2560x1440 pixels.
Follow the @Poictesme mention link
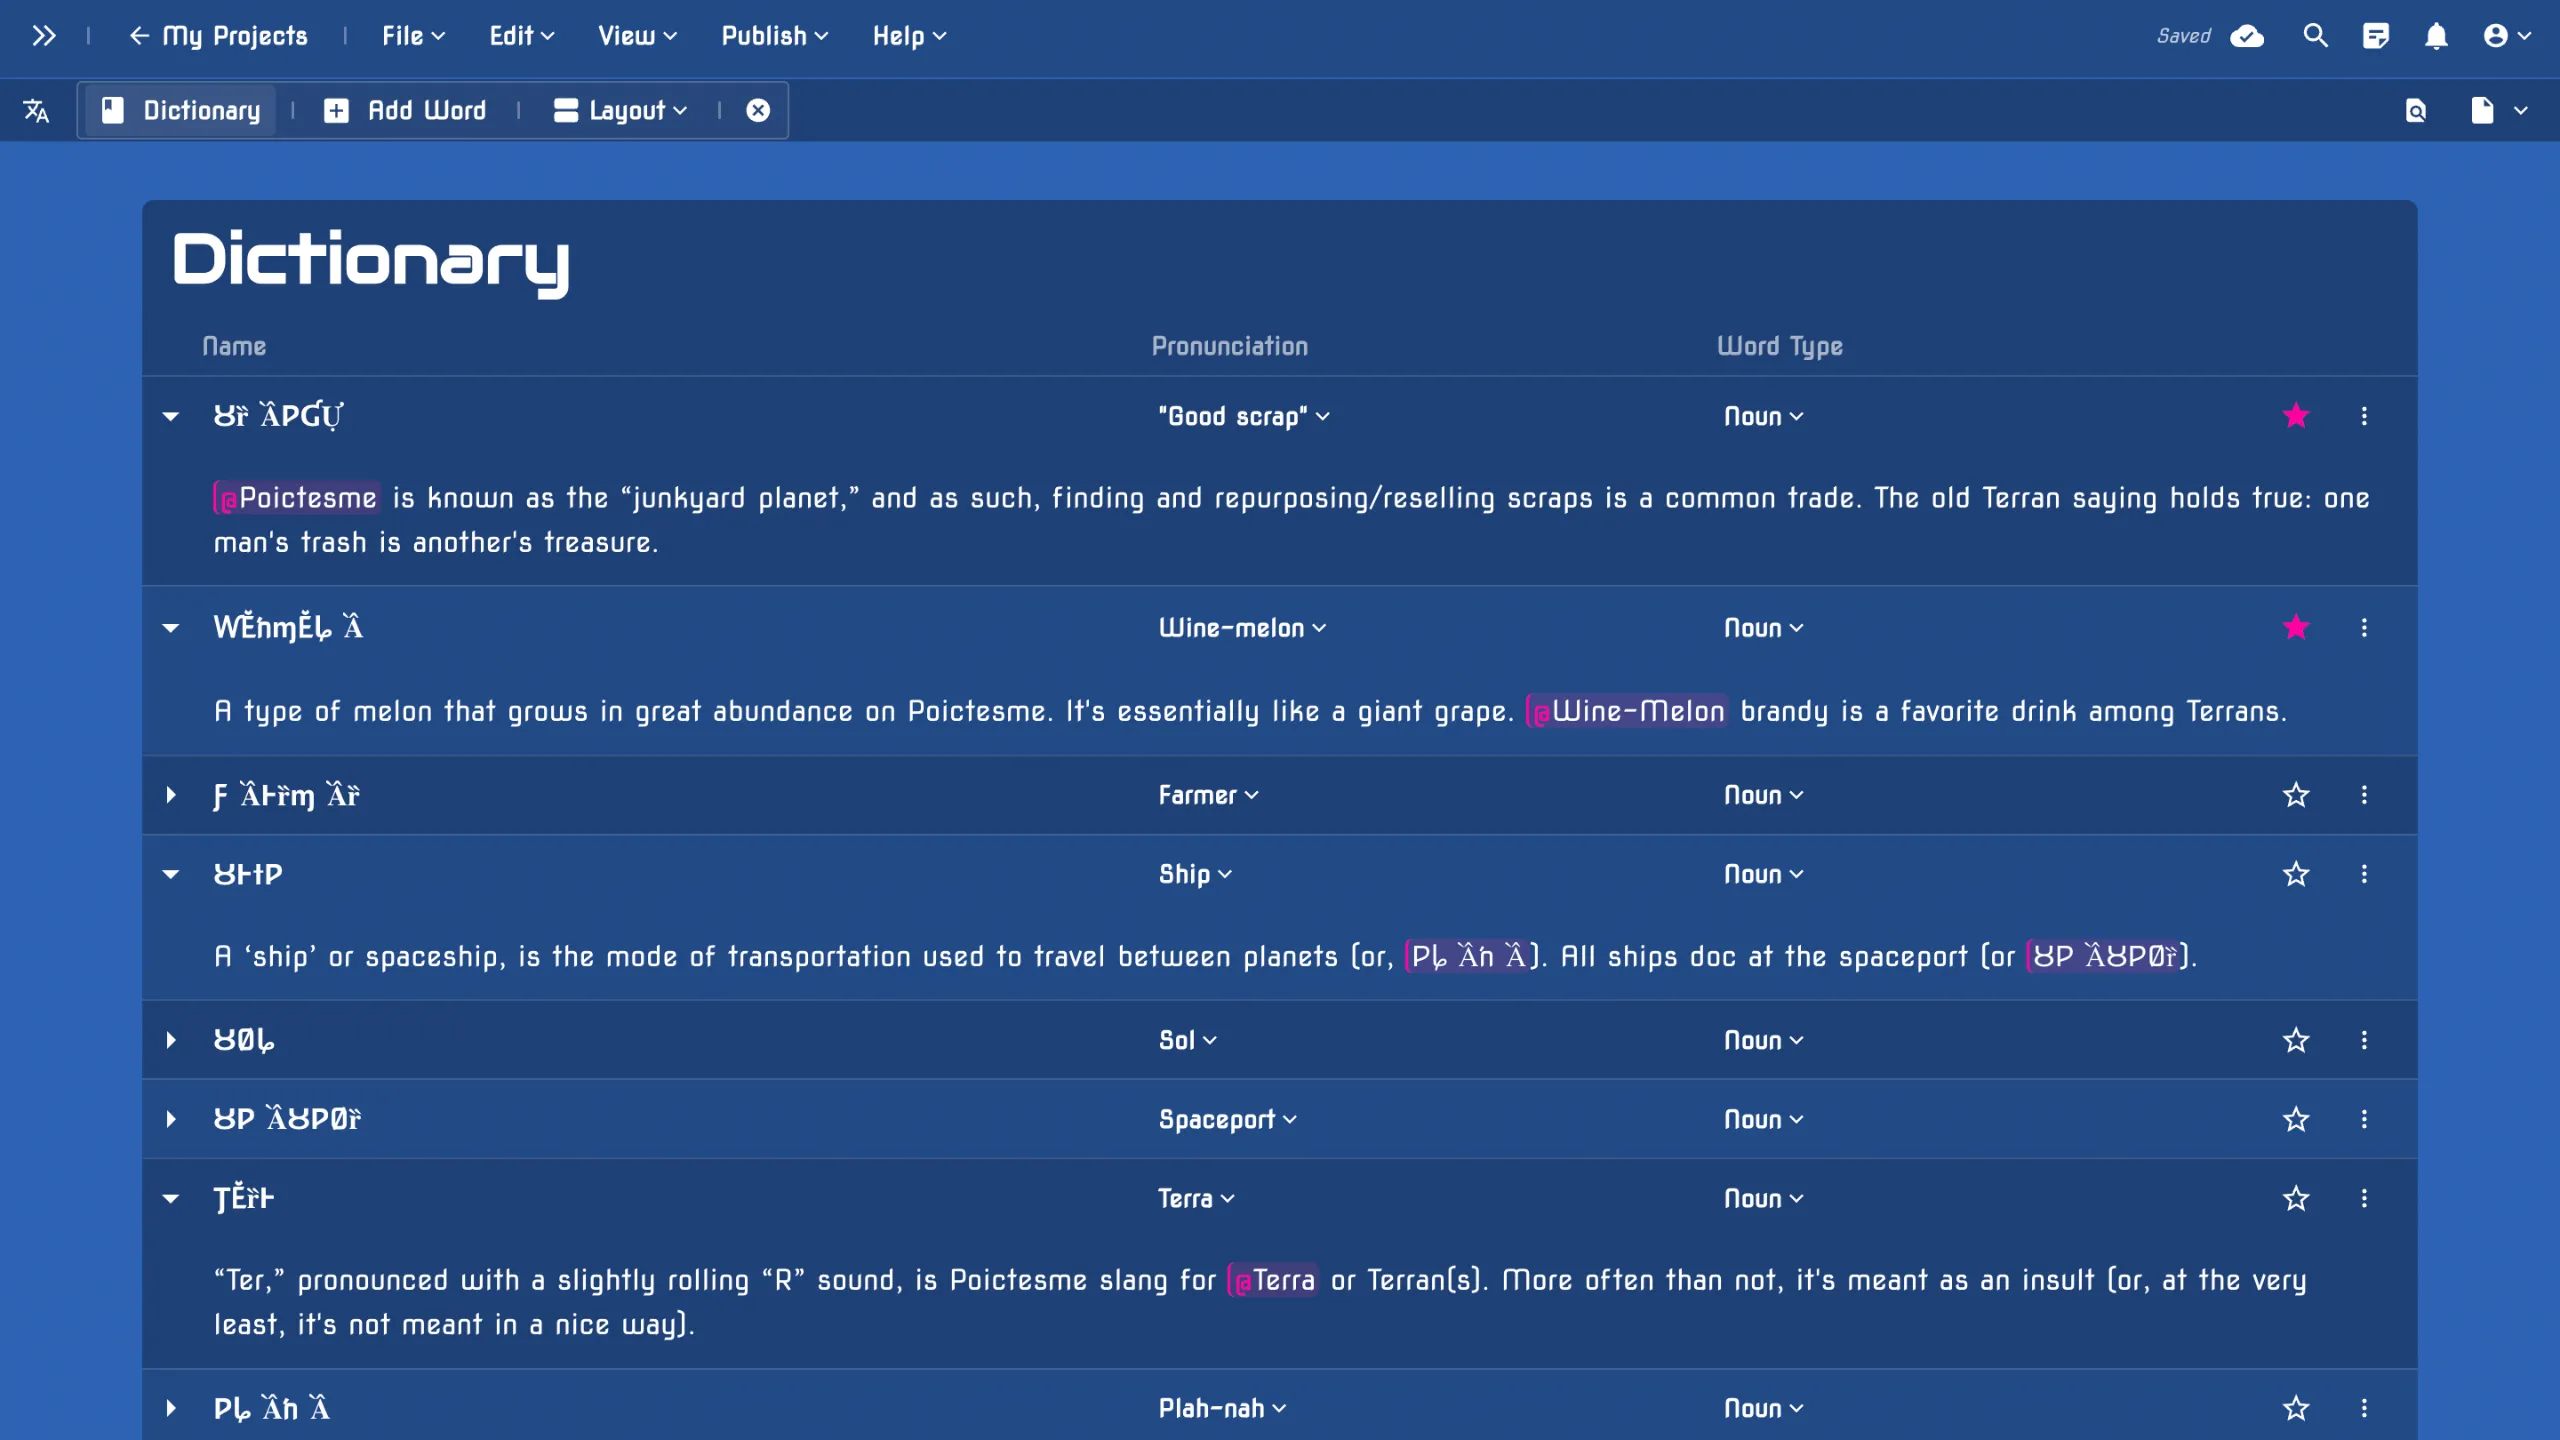click(x=296, y=498)
